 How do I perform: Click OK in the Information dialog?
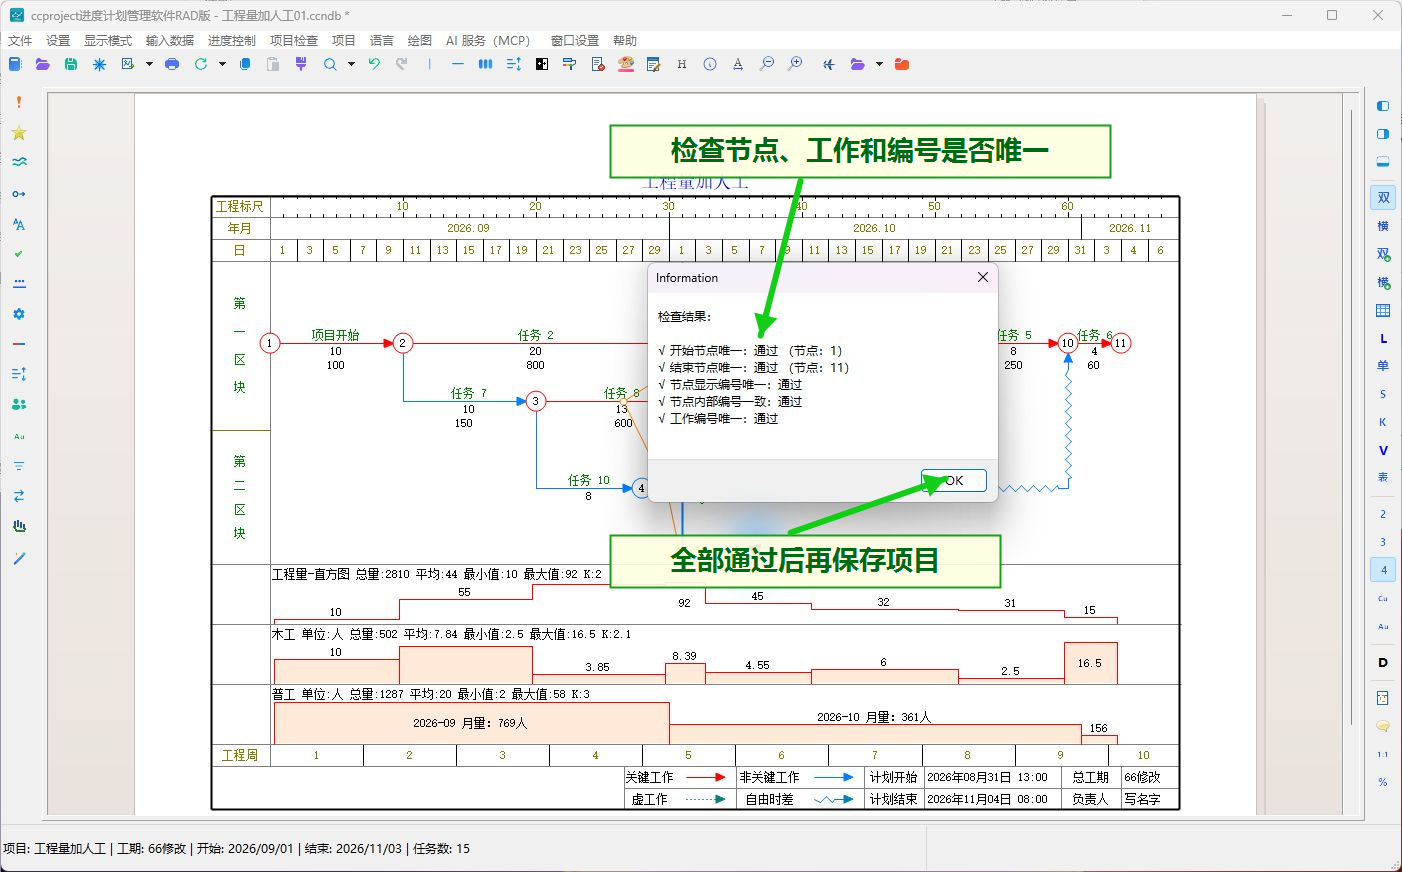click(x=954, y=481)
